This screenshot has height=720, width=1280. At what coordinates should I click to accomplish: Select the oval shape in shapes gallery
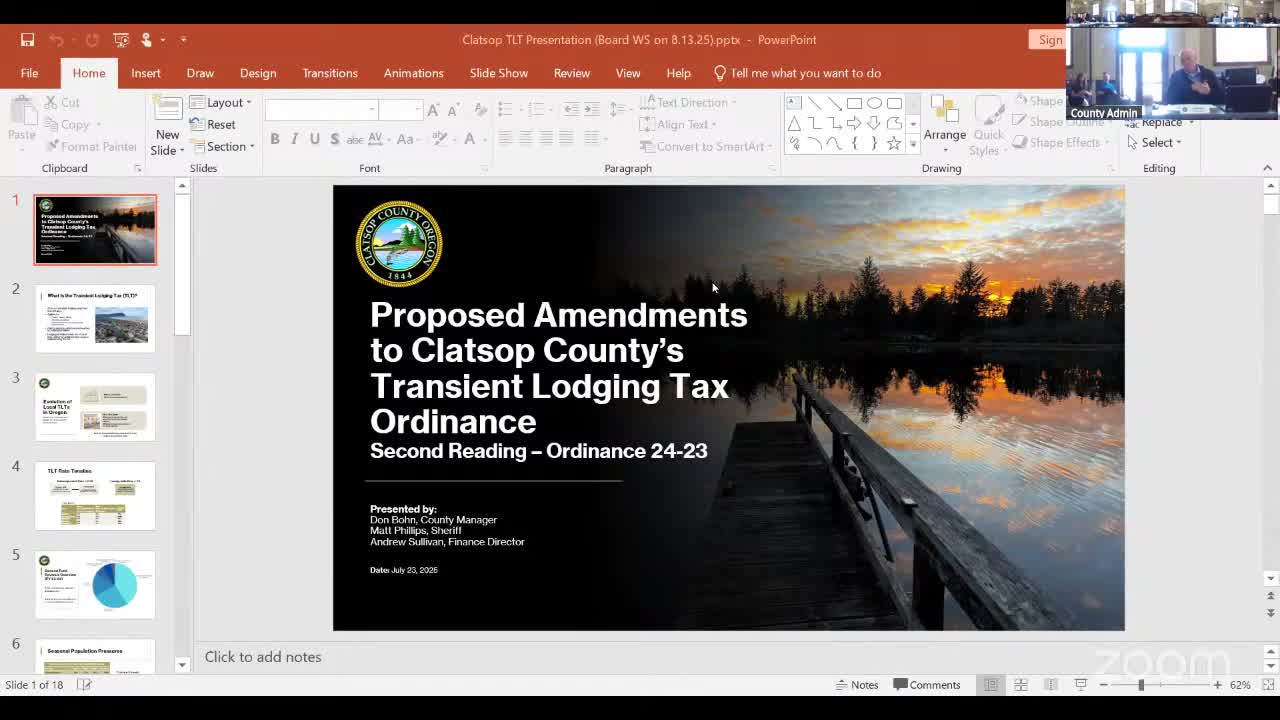click(874, 103)
